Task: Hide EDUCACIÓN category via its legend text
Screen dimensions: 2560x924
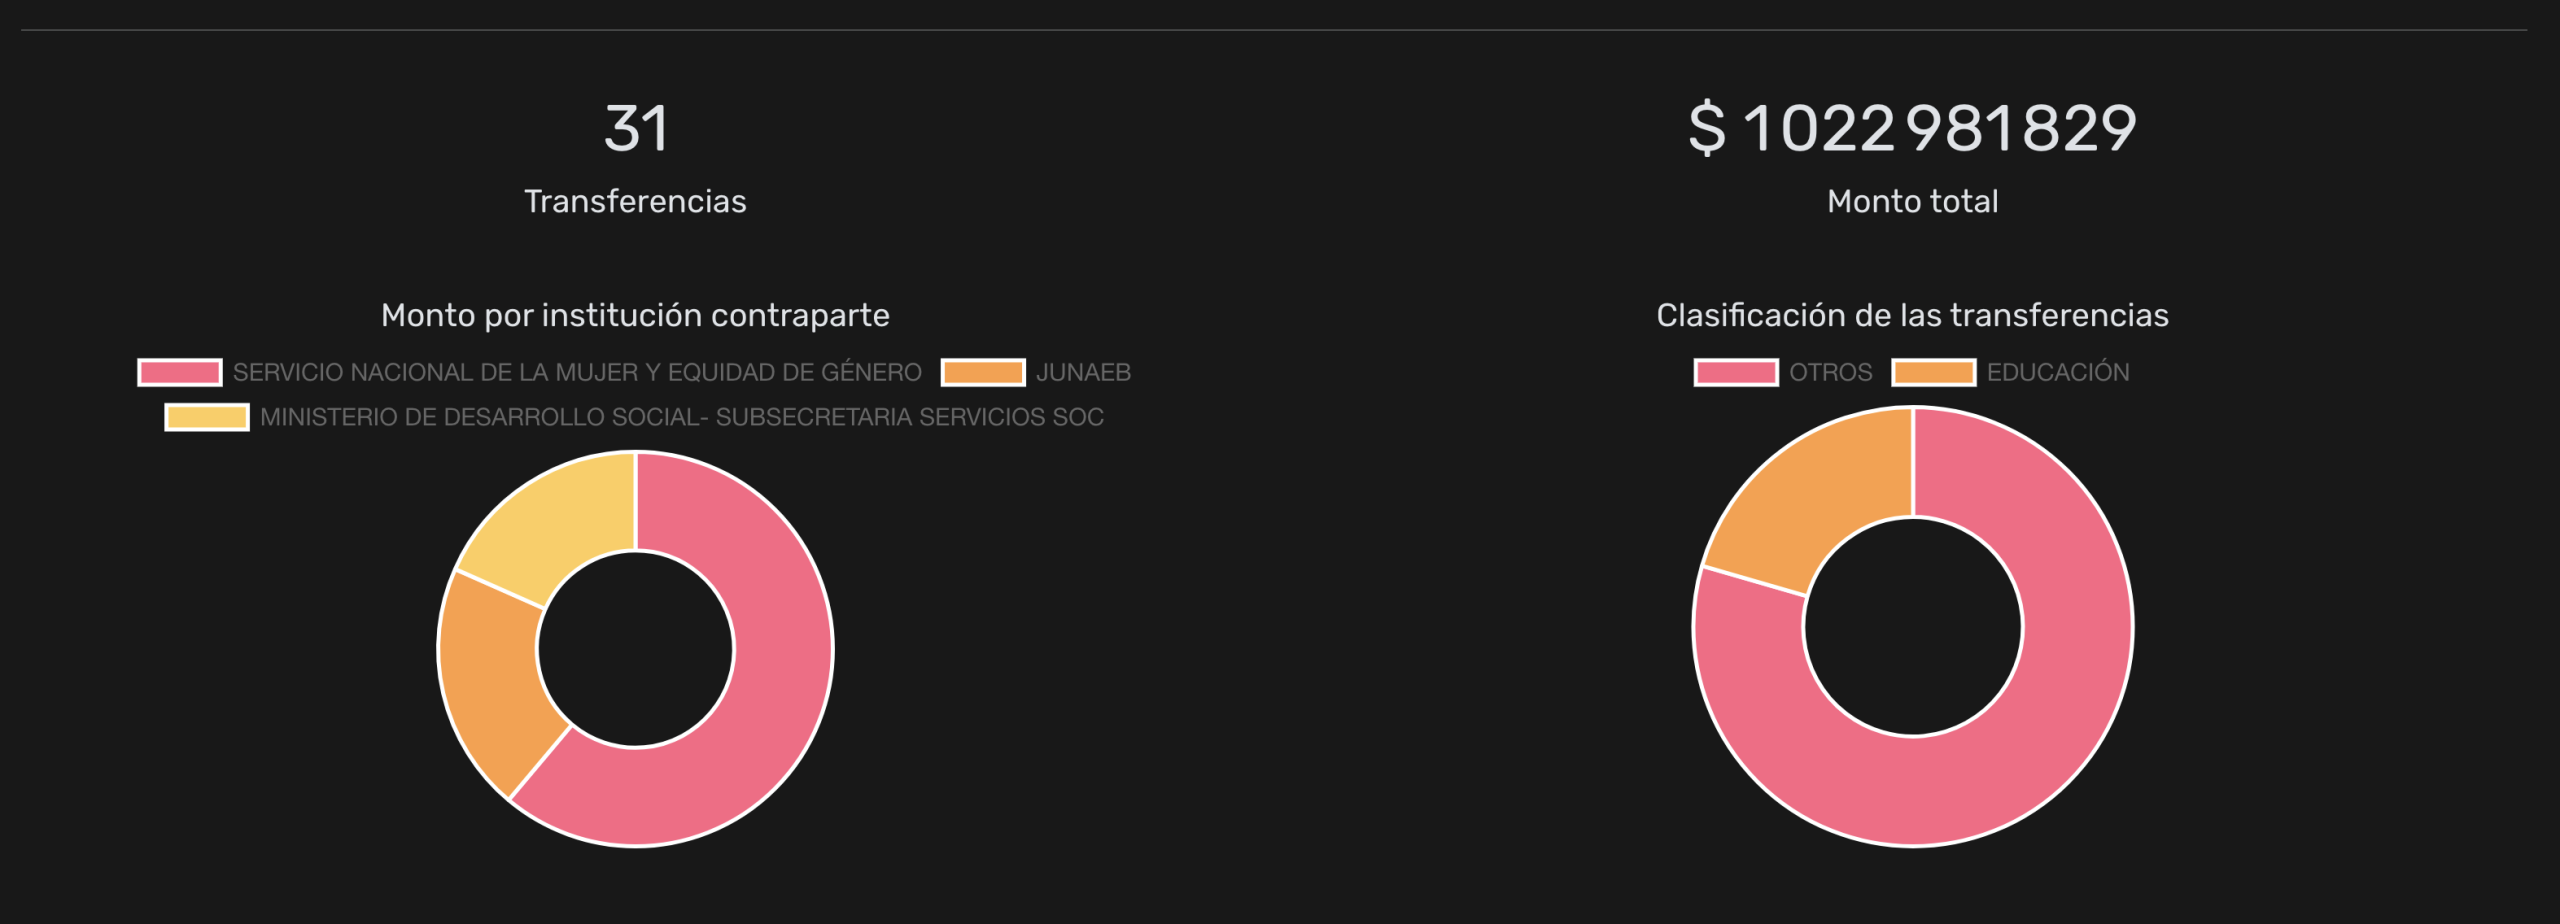Action: click(2058, 372)
